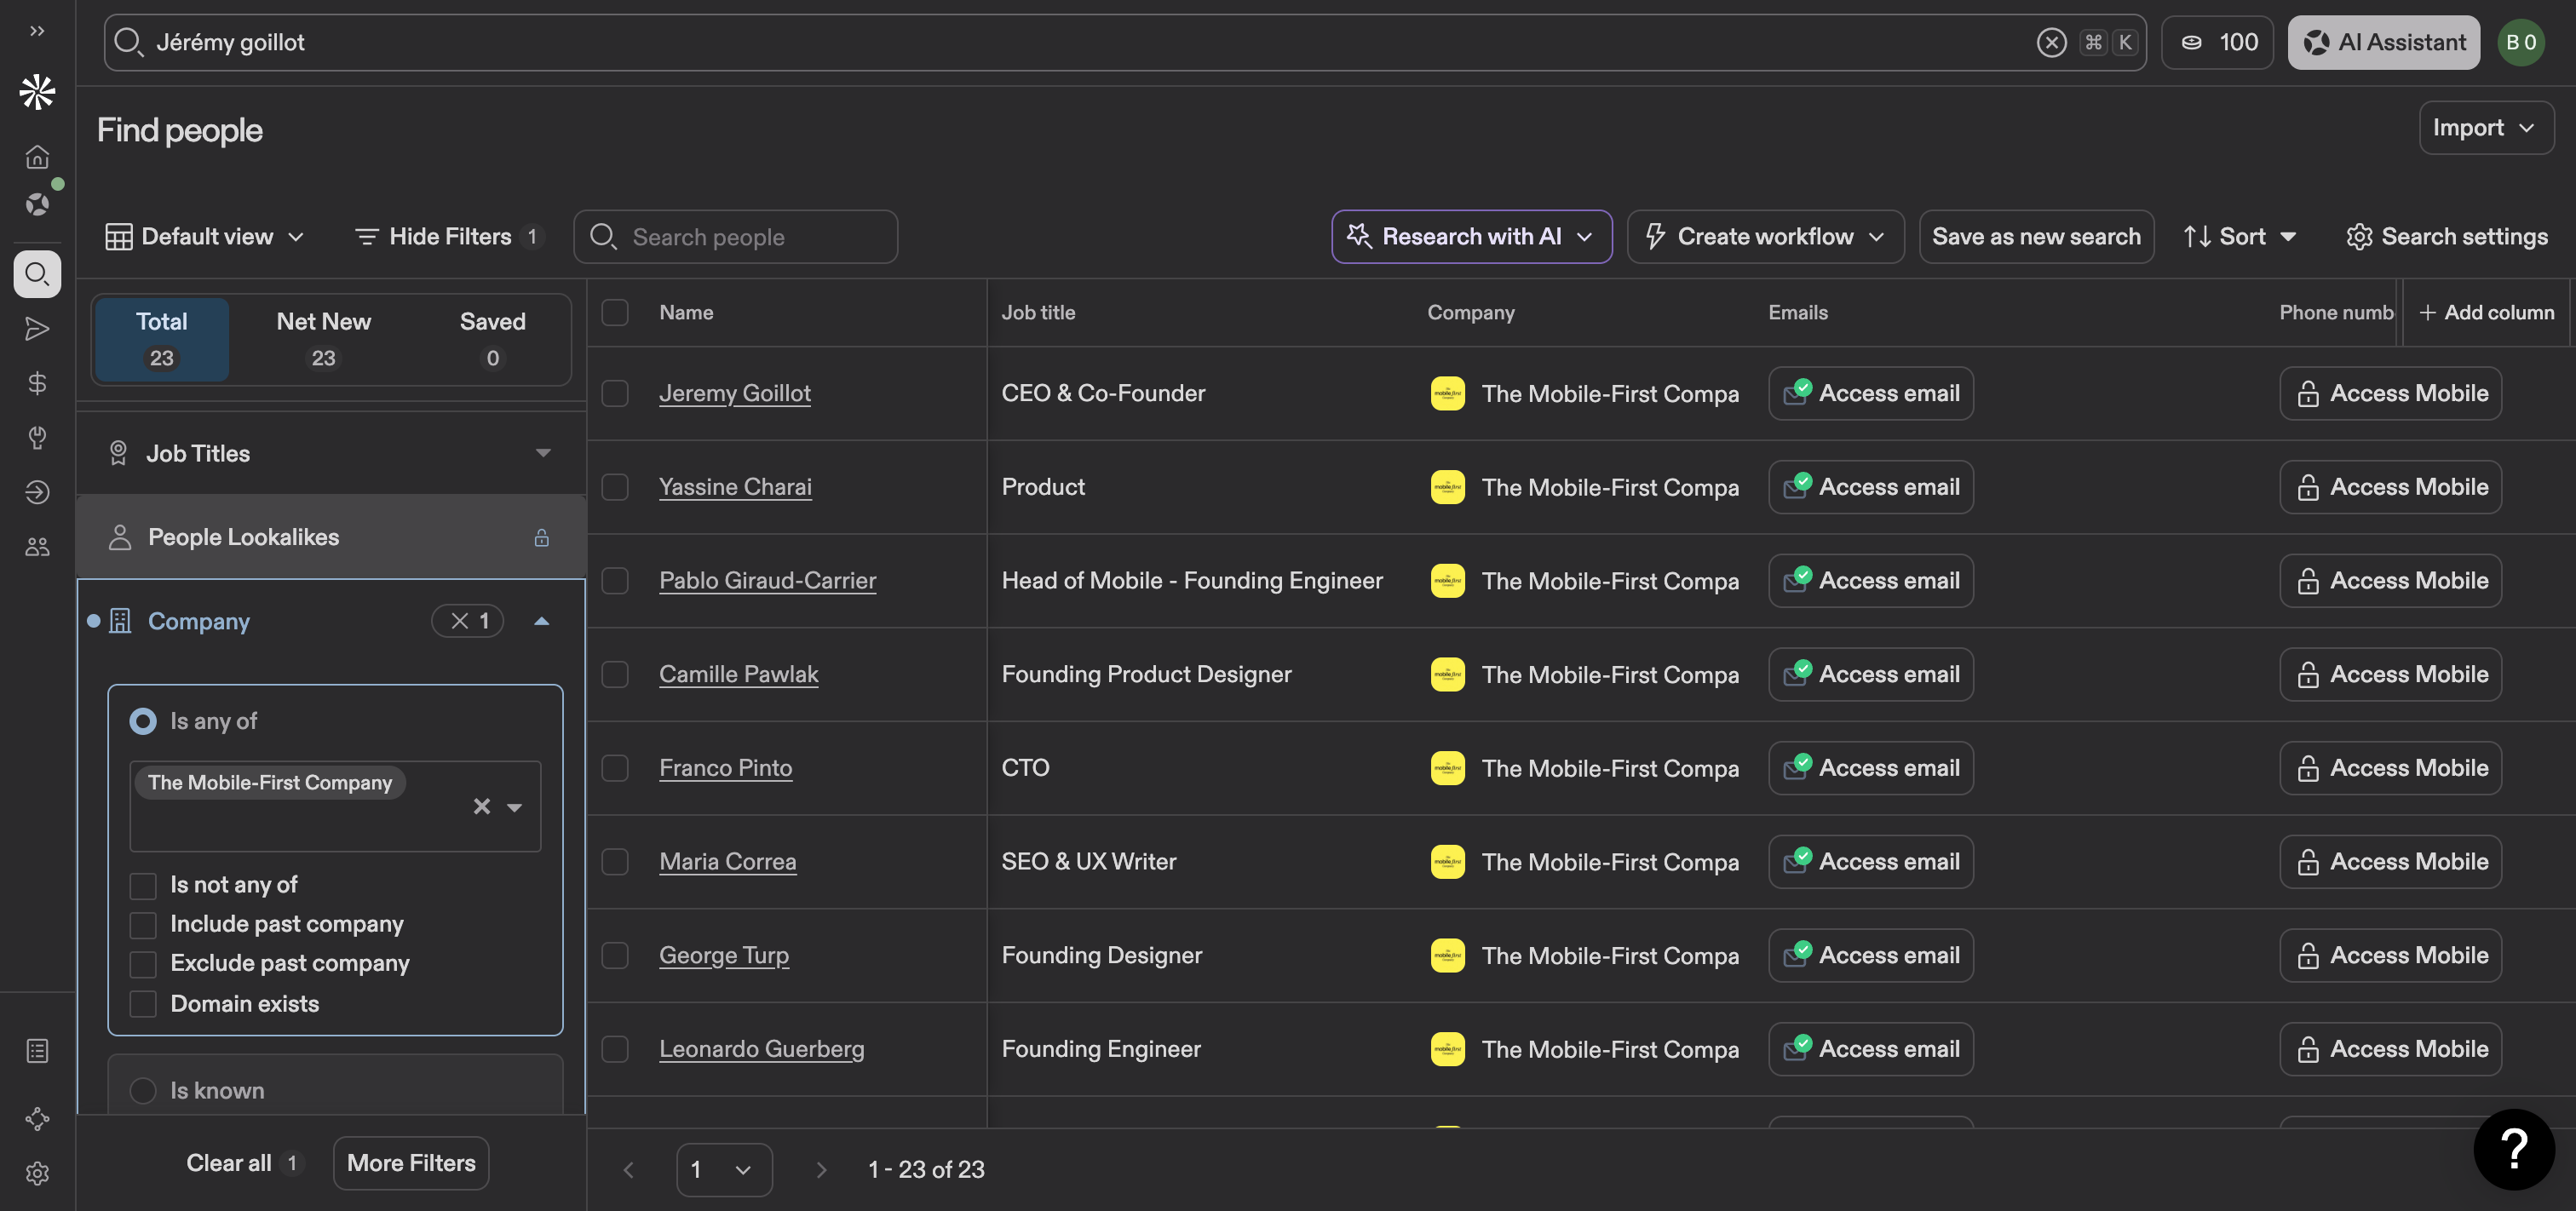Viewport: 2576px width, 1211px height.
Task: Open the settings gear in the left sidebar
Action: (37, 1173)
